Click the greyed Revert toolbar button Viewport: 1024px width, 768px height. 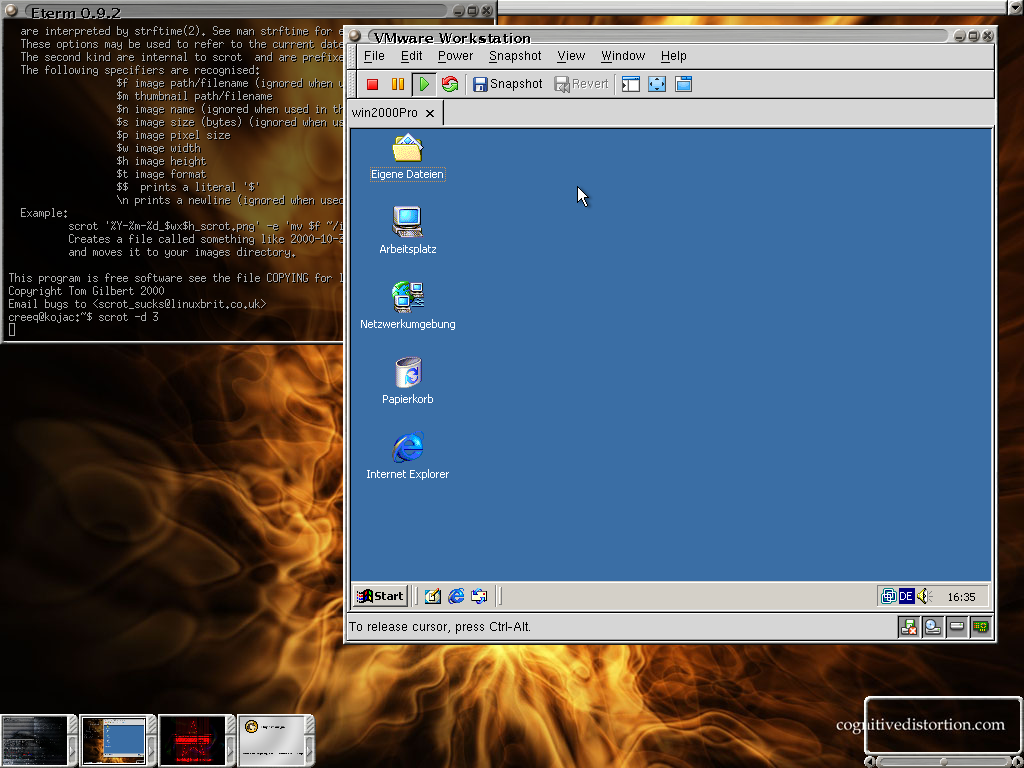[581, 84]
